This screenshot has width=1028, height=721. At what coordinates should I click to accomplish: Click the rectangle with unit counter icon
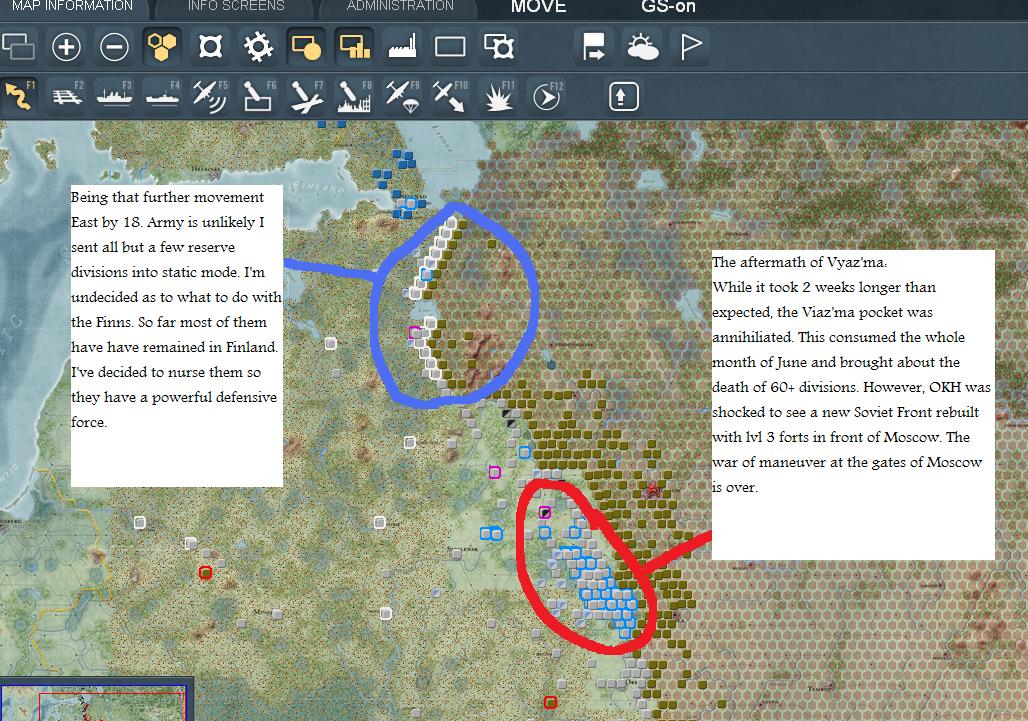click(x=499, y=47)
